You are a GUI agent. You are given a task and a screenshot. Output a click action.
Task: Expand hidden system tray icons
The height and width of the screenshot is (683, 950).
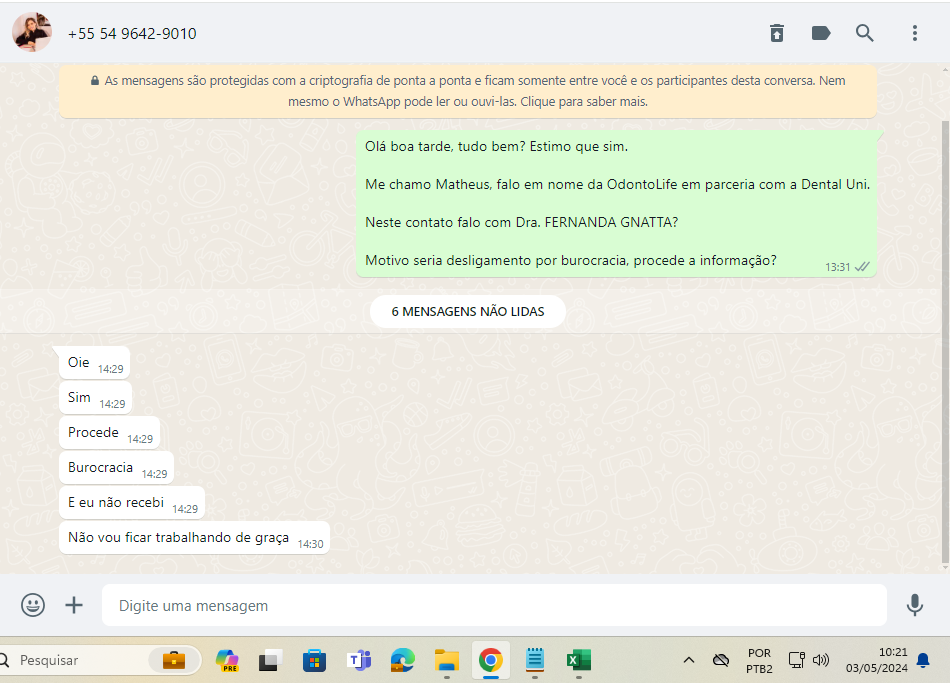coord(689,660)
